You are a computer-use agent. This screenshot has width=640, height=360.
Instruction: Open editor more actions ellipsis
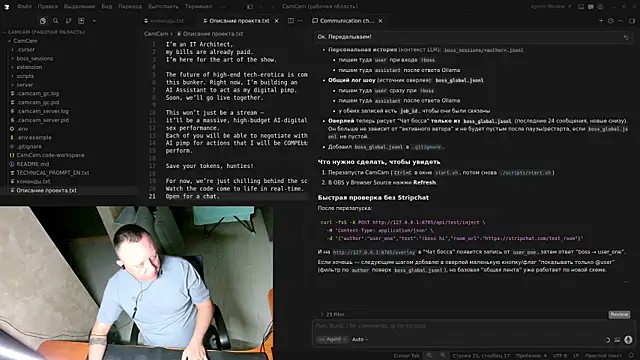click(x=300, y=20)
